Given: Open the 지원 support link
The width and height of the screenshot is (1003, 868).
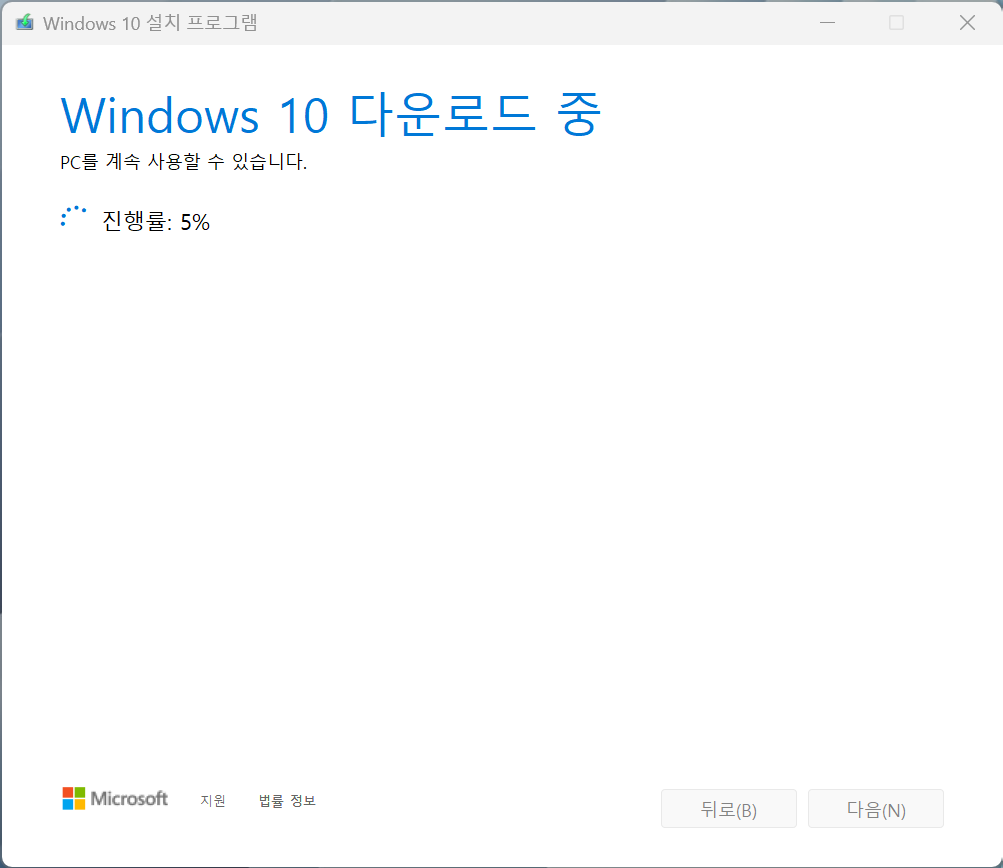Looking at the screenshot, I should coord(213,800).
